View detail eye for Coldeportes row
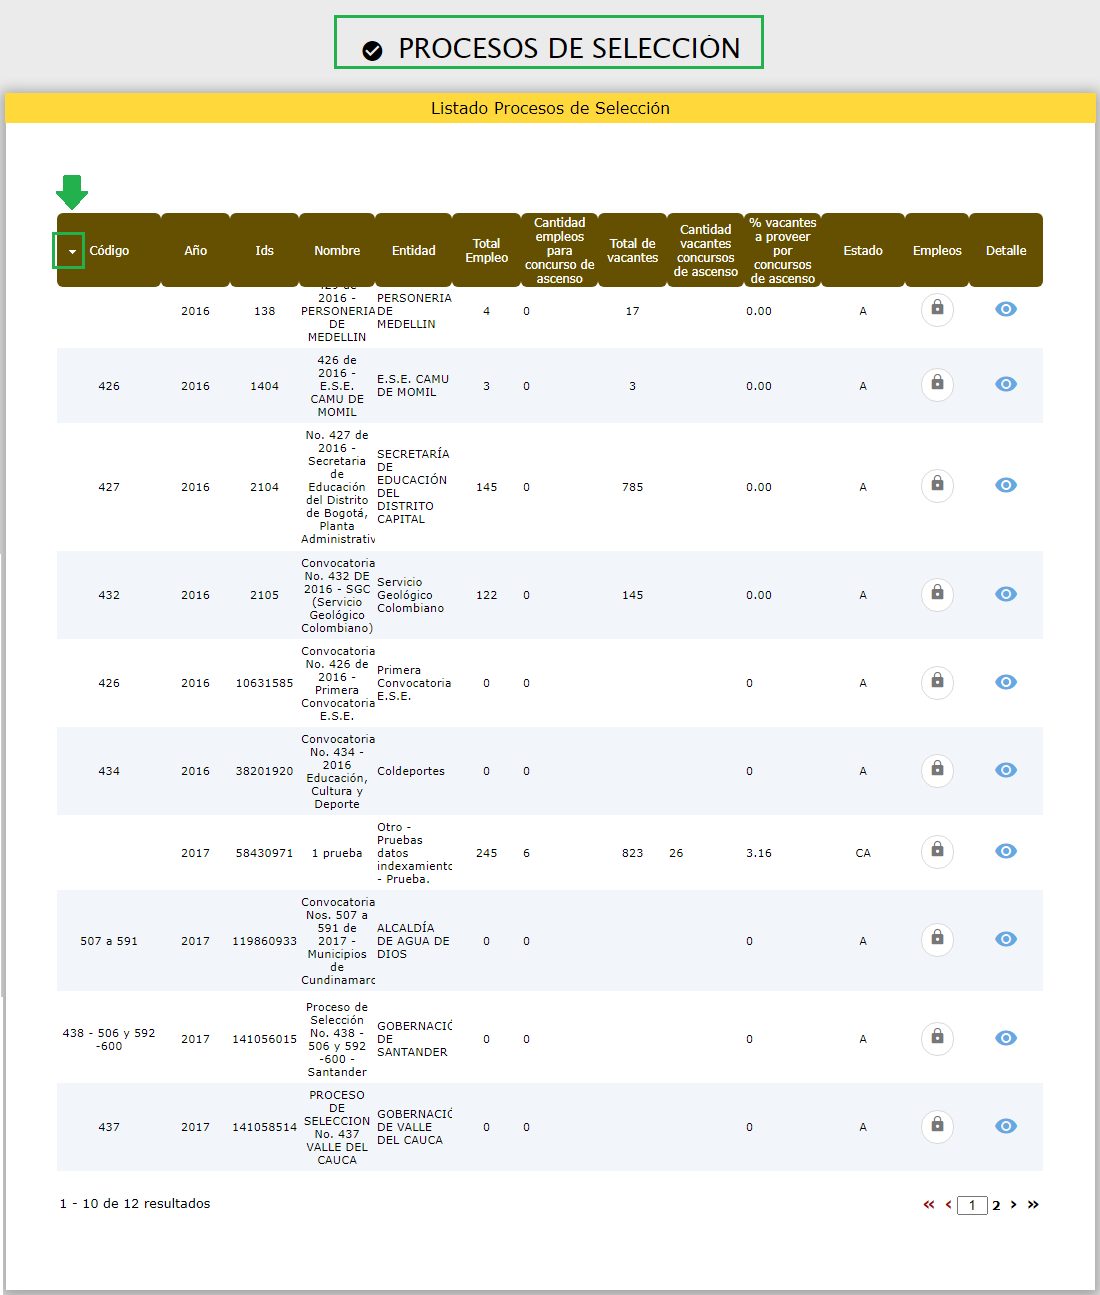Image resolution: width=1100 pixels, height=1295 pixels. coord(1006,770)
